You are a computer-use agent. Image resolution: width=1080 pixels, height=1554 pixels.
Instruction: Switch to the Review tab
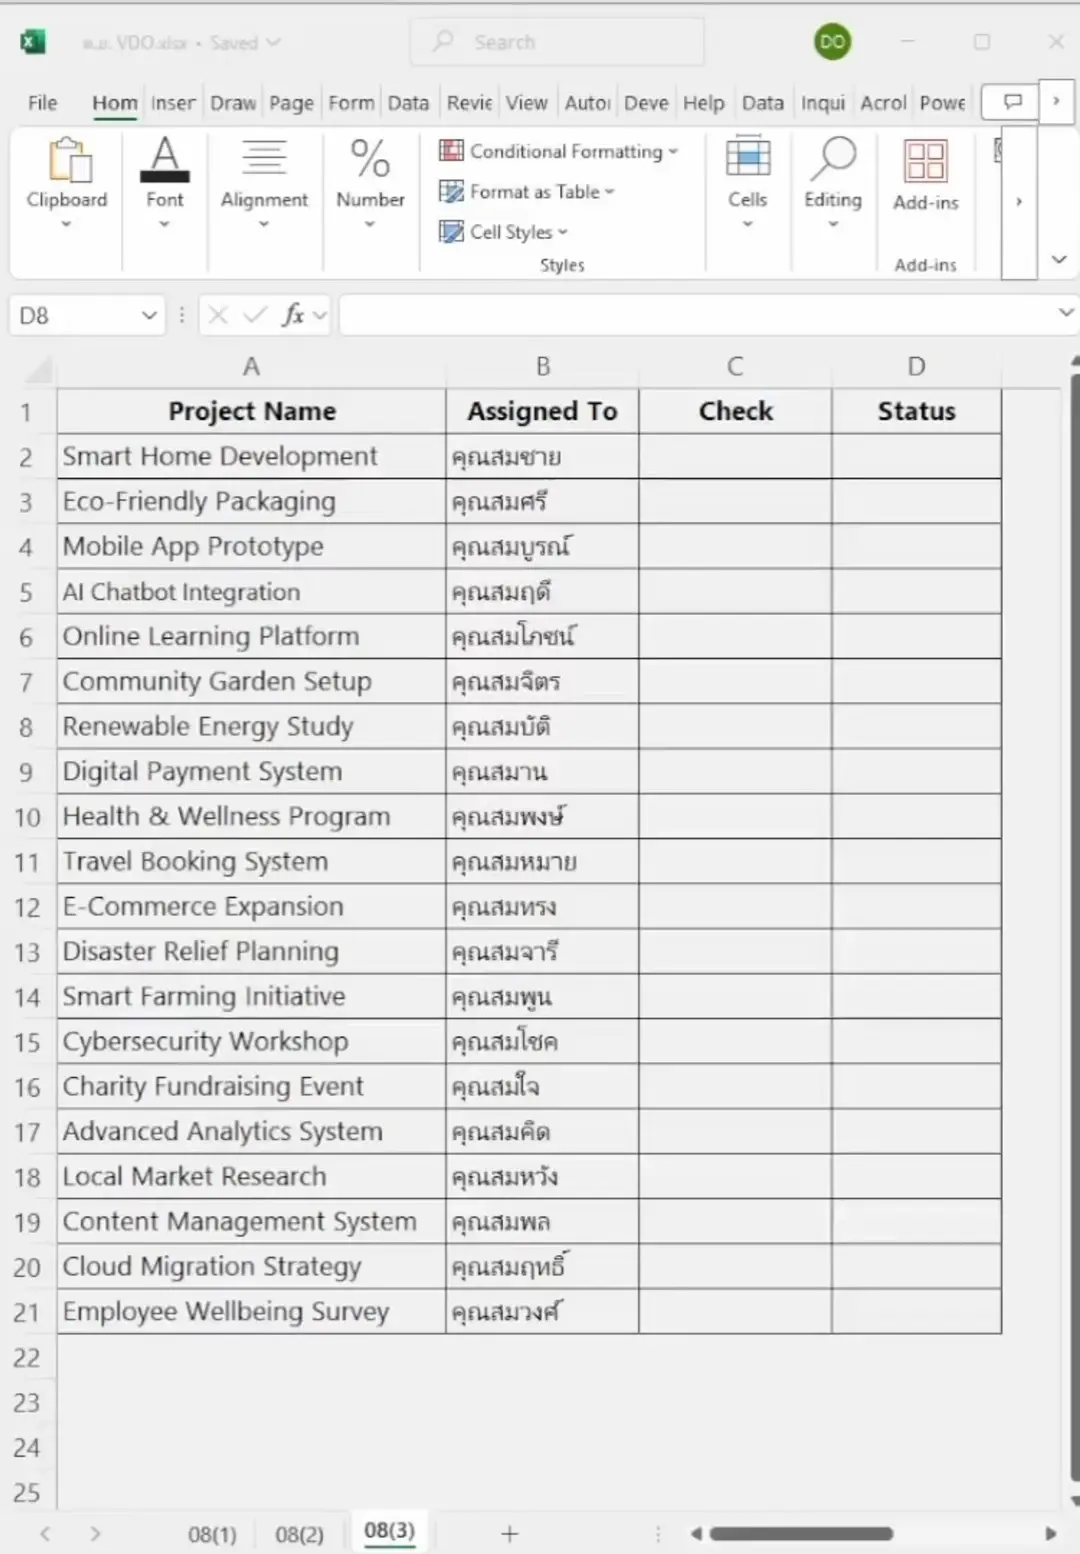[x=469, y=103]
